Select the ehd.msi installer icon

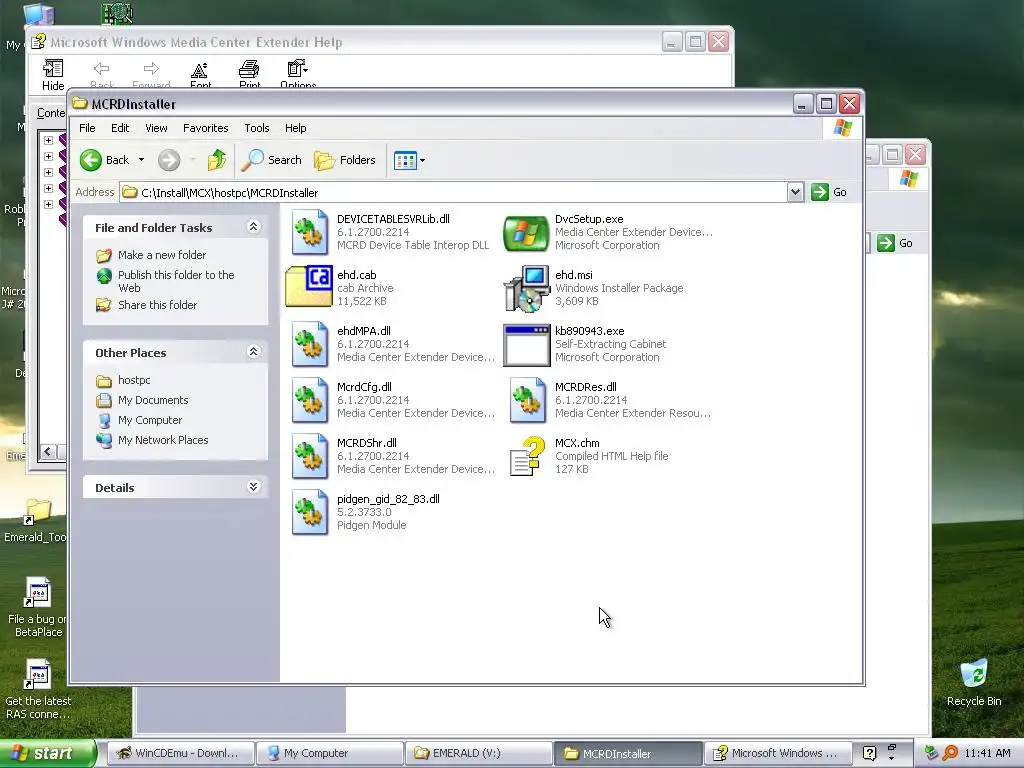526,288
